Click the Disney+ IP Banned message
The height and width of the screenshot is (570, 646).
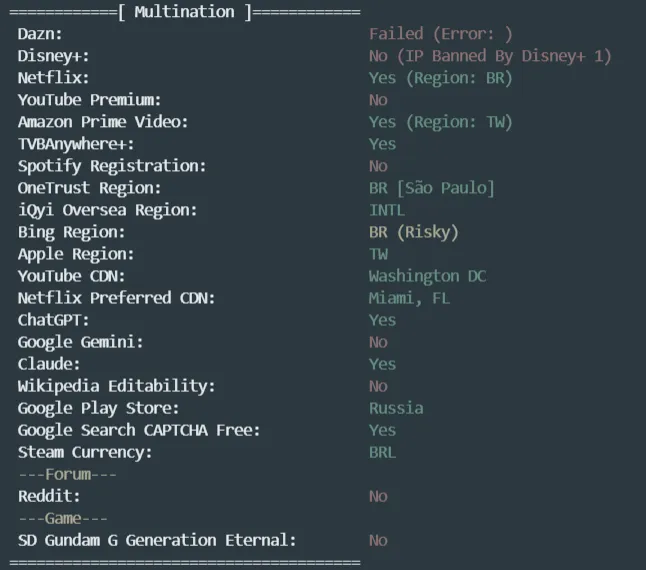pyautogui.click(x=489, y=56)
